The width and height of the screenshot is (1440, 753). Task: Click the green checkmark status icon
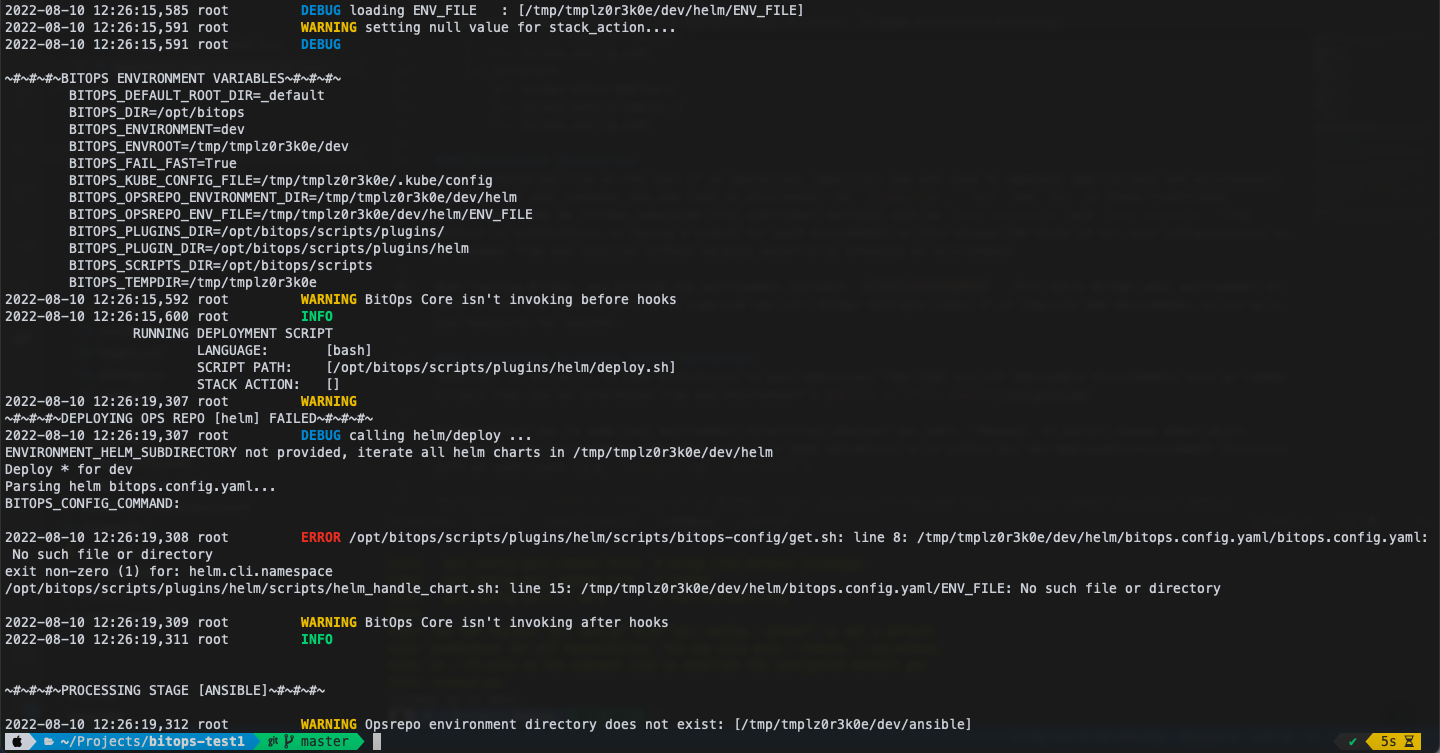click(1352, 742)
